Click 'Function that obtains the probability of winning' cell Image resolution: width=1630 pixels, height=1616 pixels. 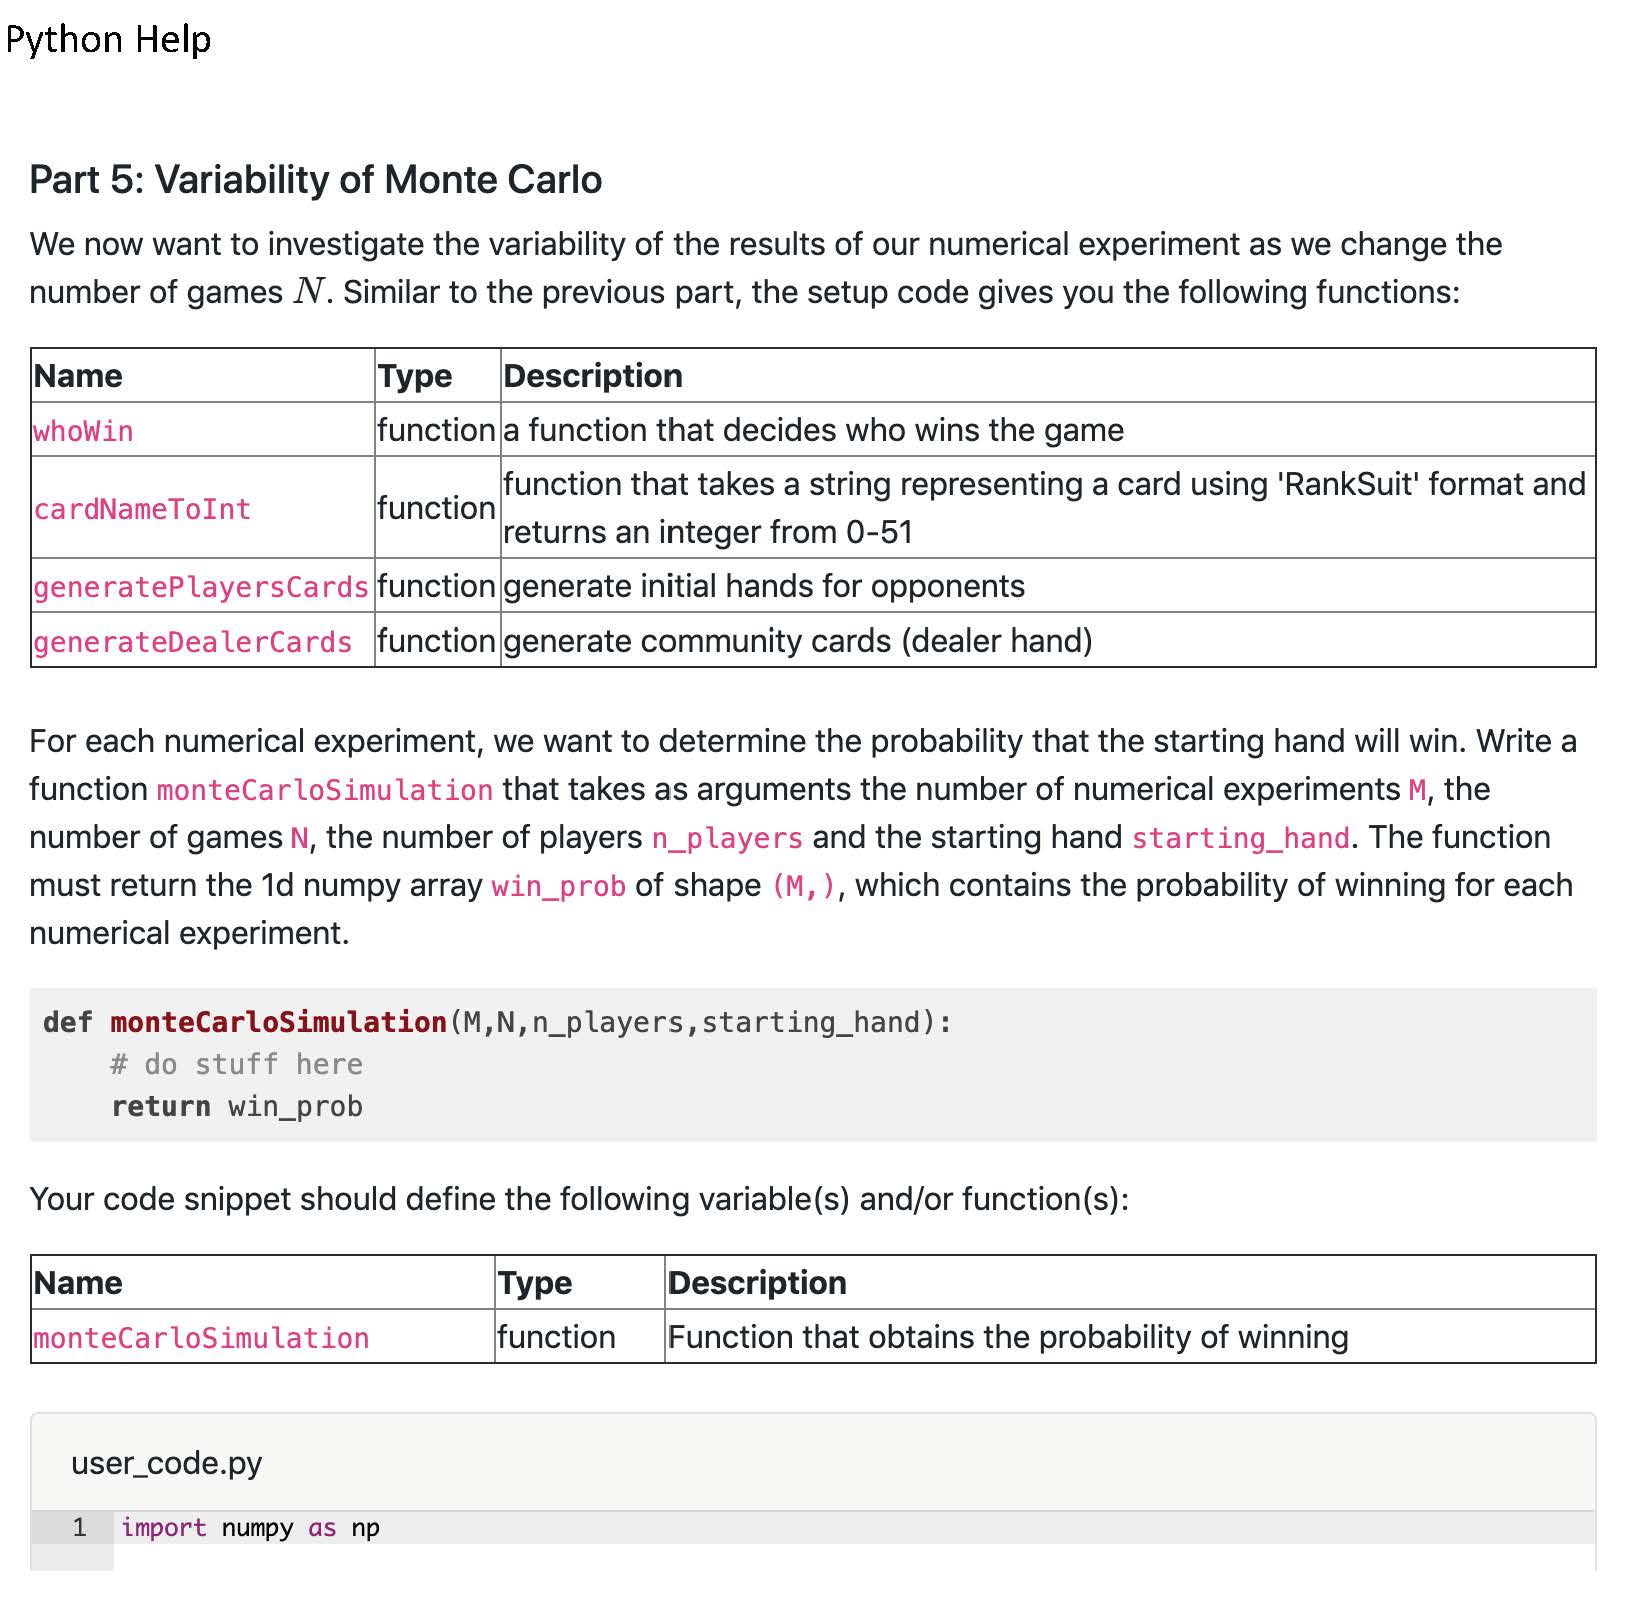pyautogui.click(x=1008, y=1337)
